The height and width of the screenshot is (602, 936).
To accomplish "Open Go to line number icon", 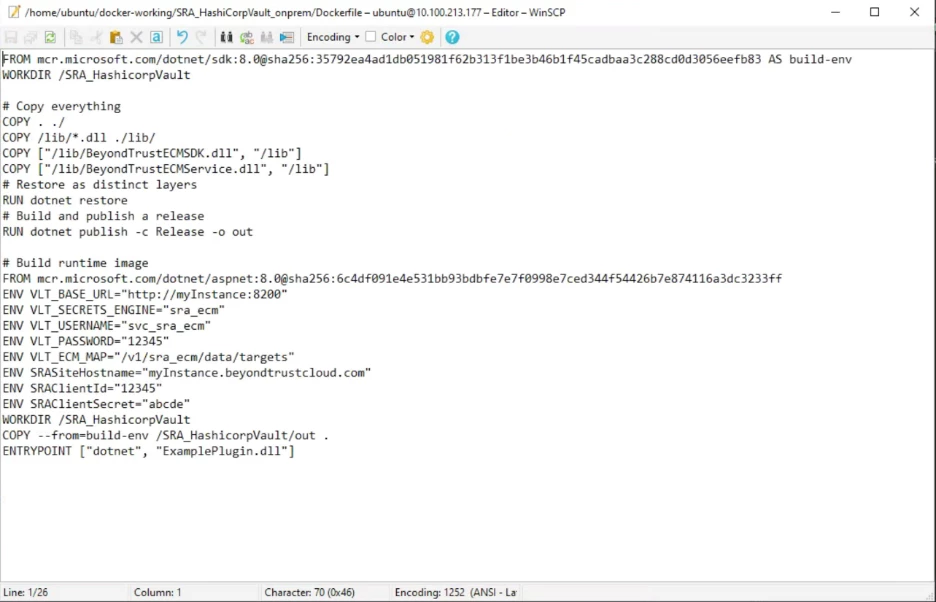I will 287,37.
